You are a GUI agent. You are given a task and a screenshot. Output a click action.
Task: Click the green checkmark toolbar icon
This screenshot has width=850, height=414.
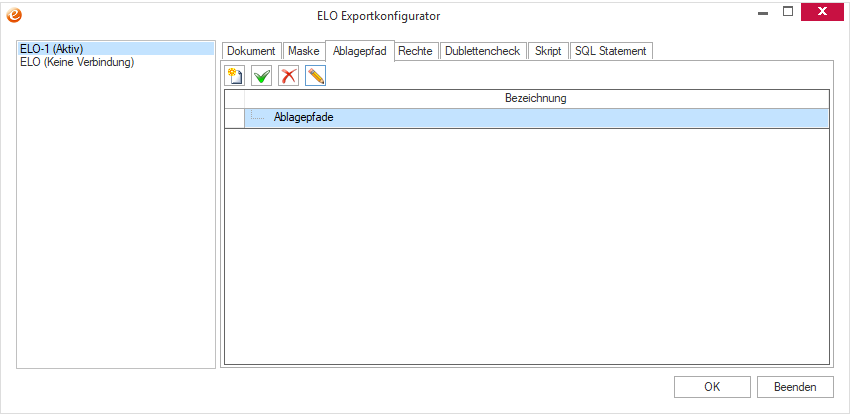coord(262,76)
